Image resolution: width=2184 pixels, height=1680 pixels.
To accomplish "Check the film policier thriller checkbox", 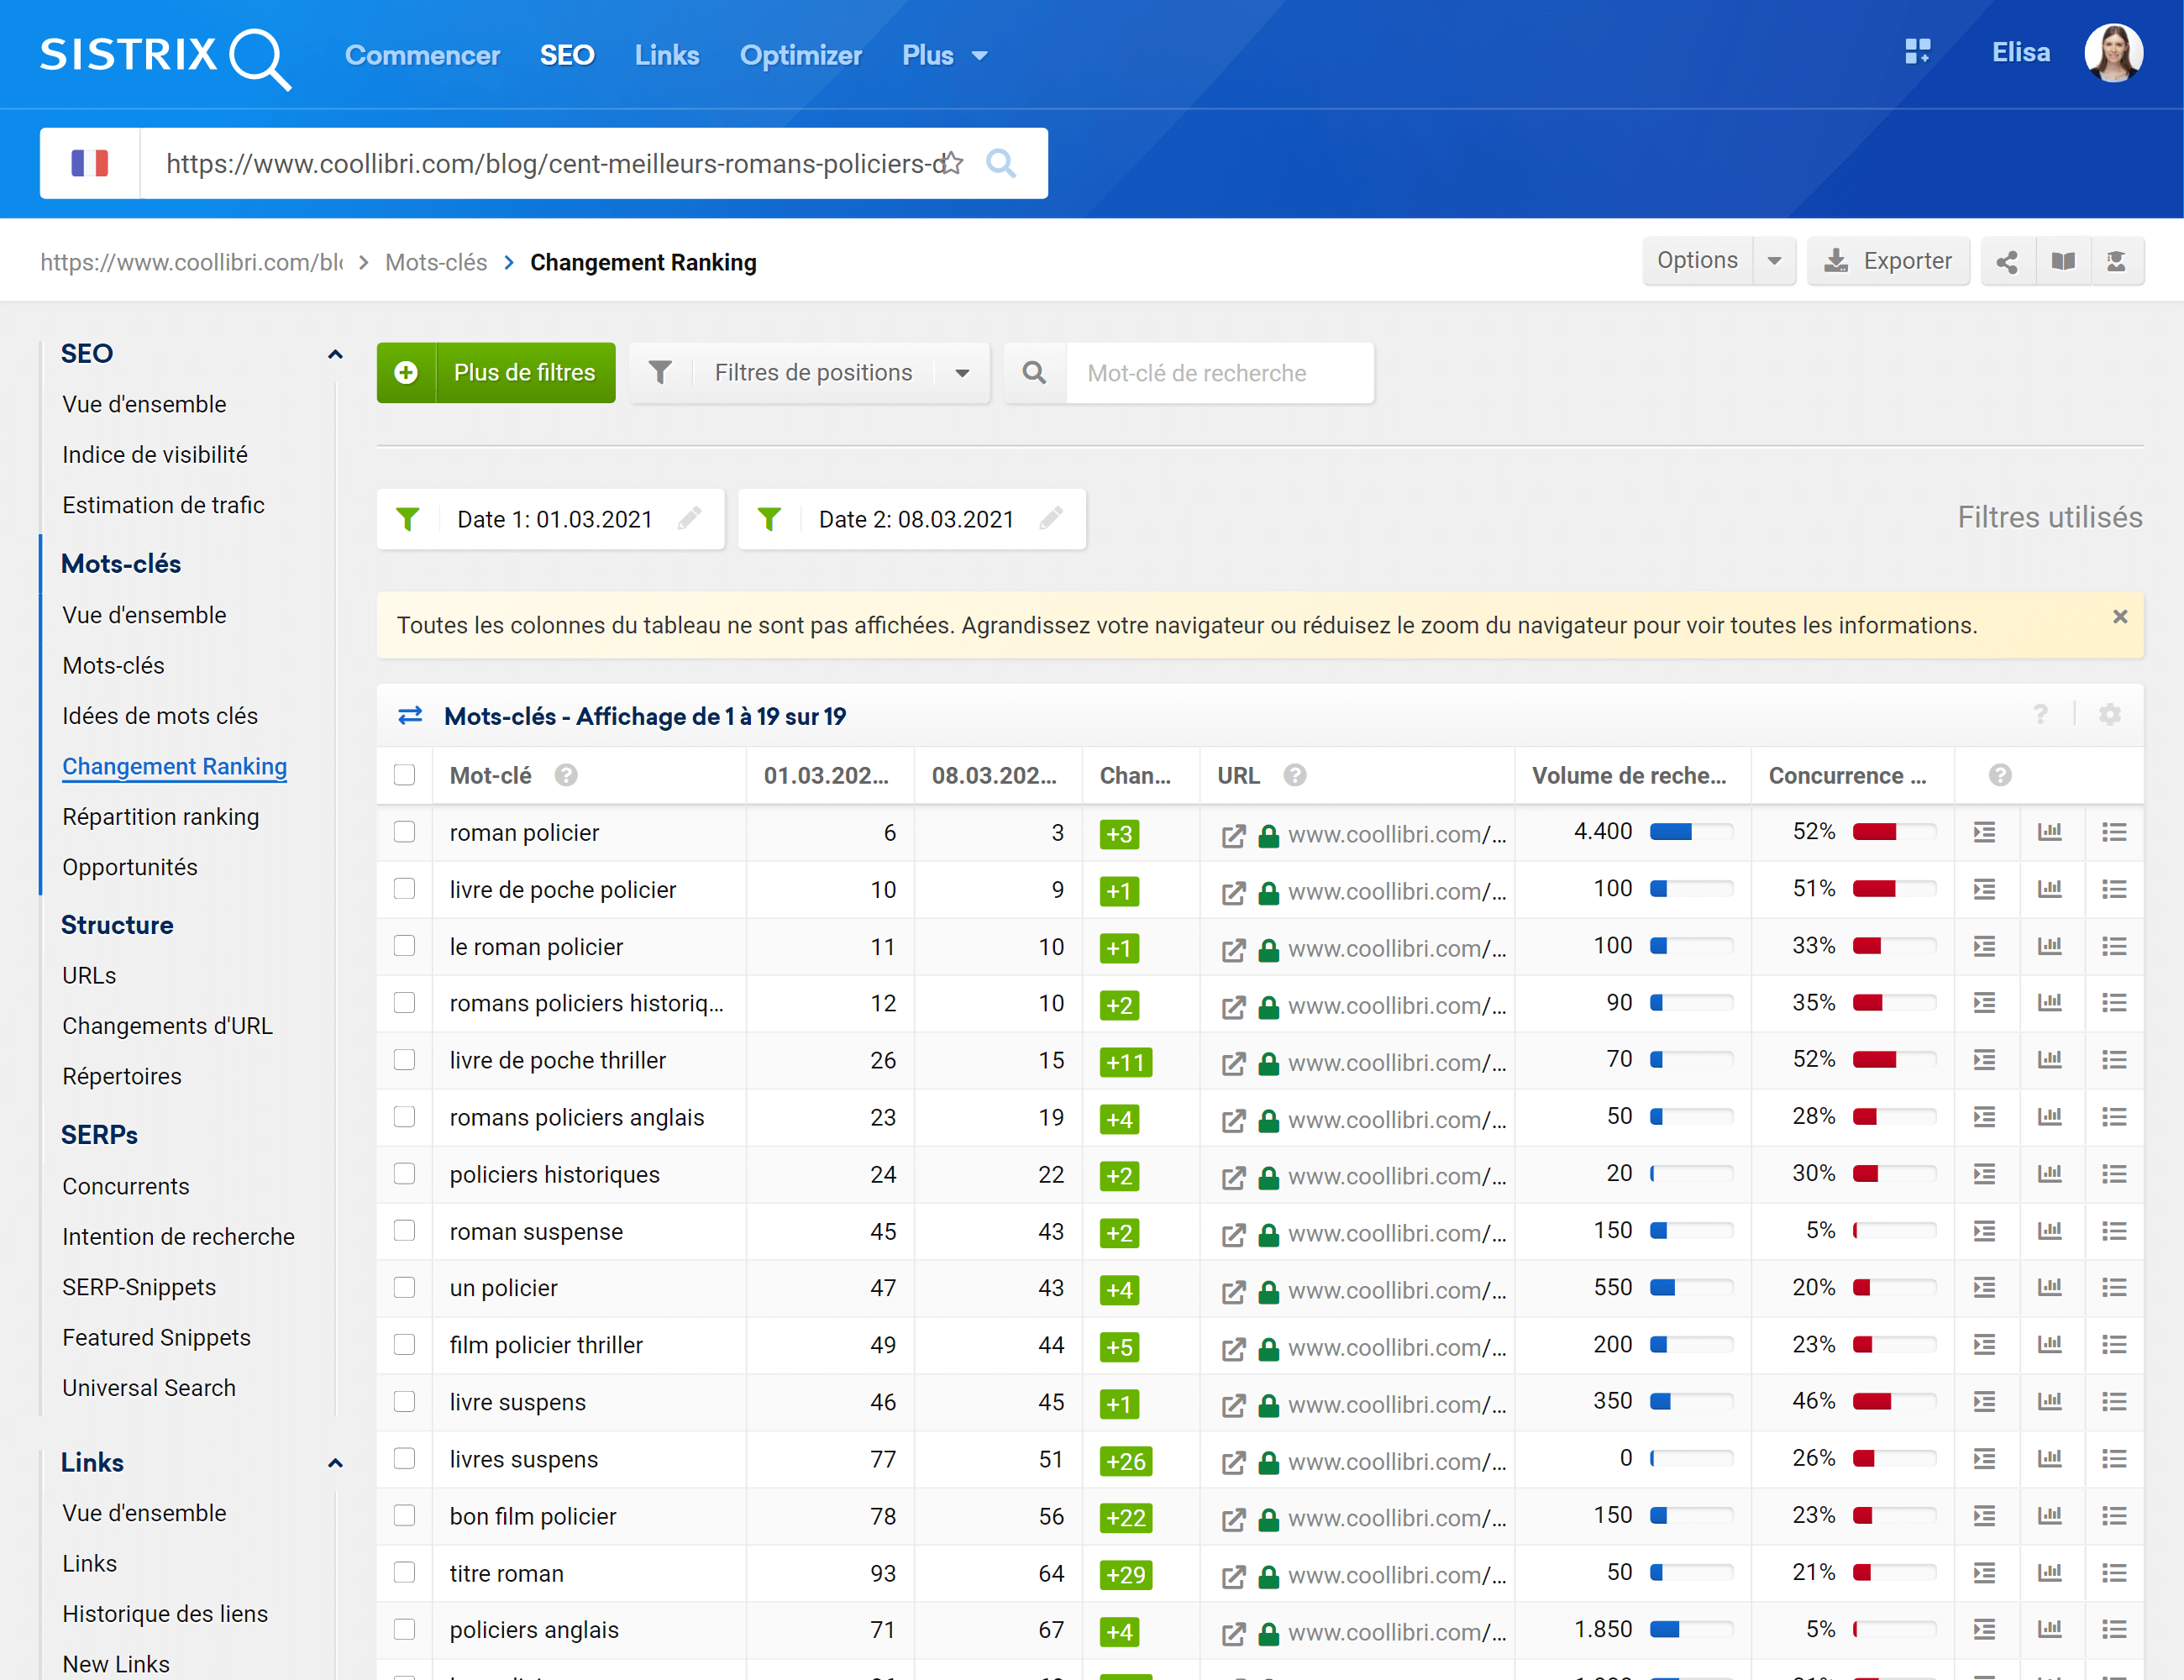I will (404, 1345).
